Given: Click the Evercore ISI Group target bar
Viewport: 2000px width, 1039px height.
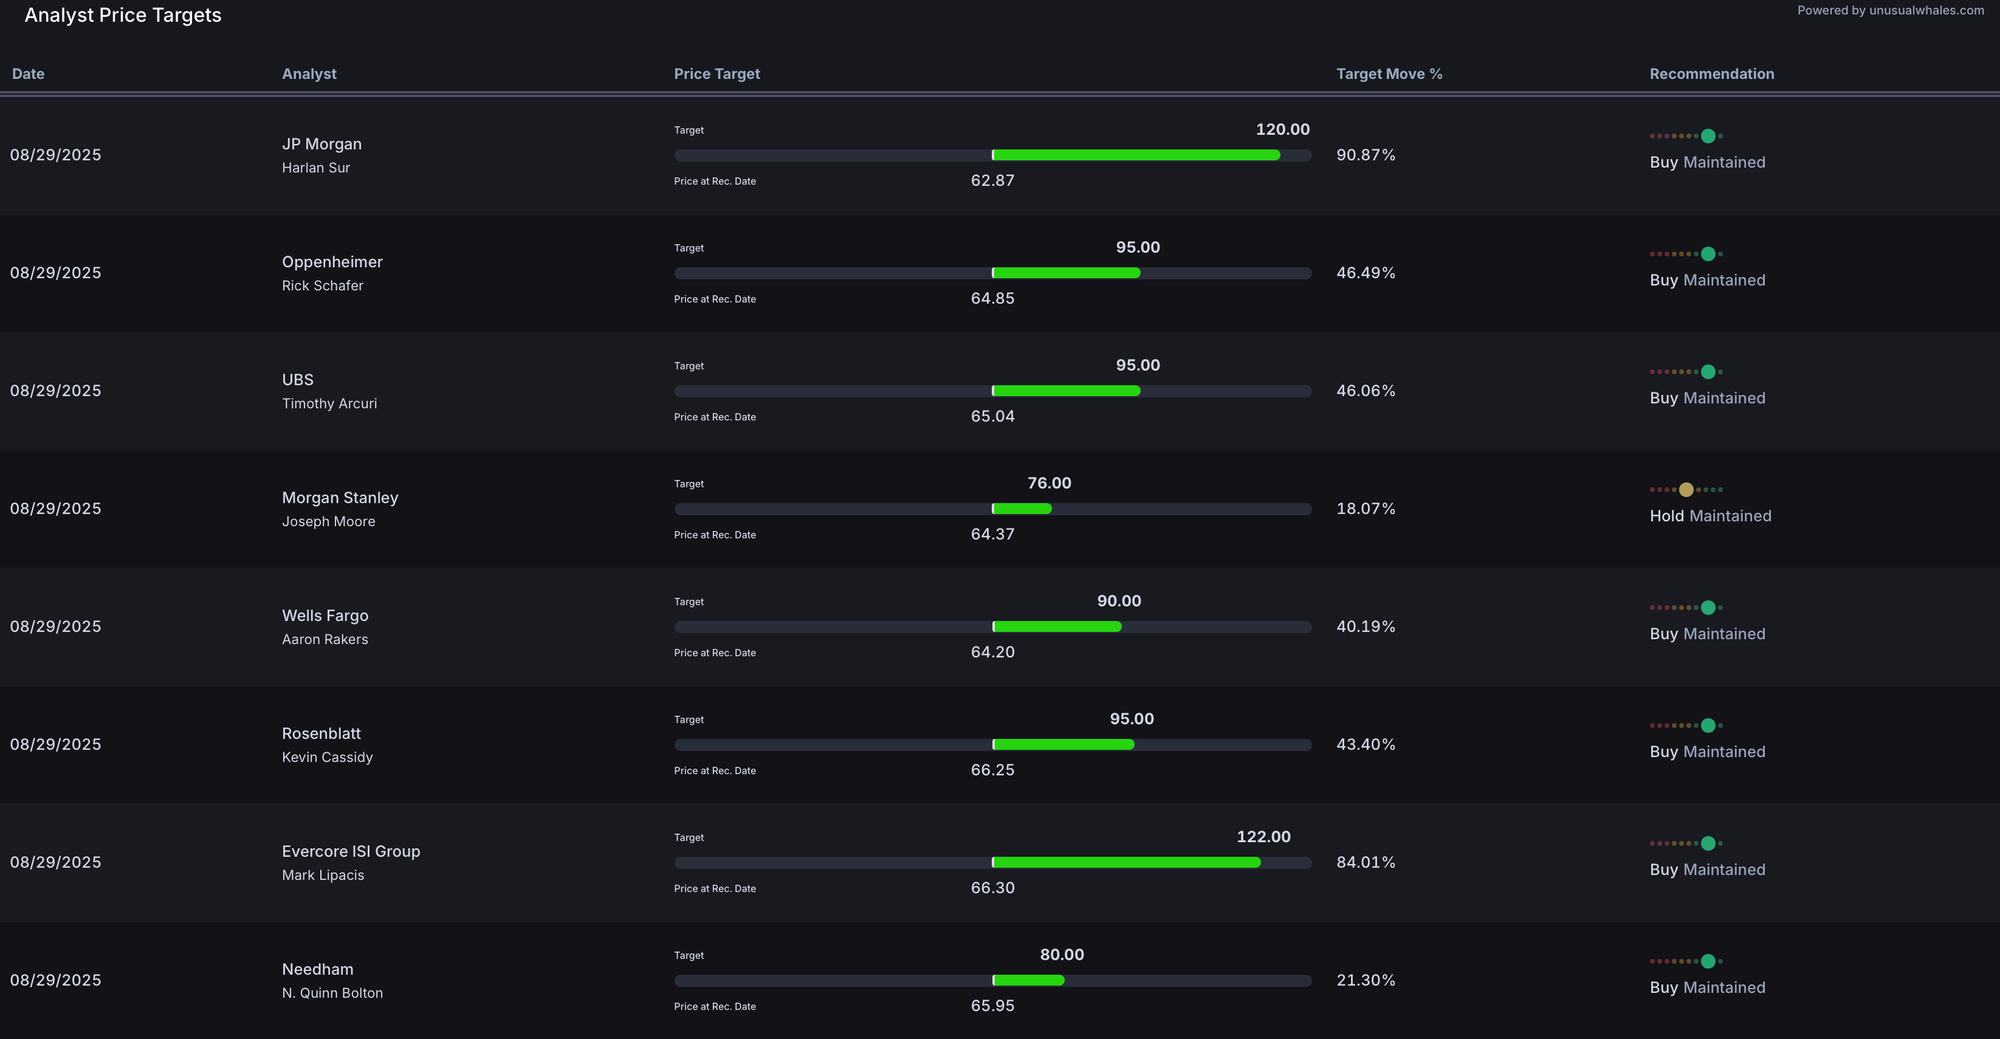Looking at the screenshot, I should coord(993,863).
